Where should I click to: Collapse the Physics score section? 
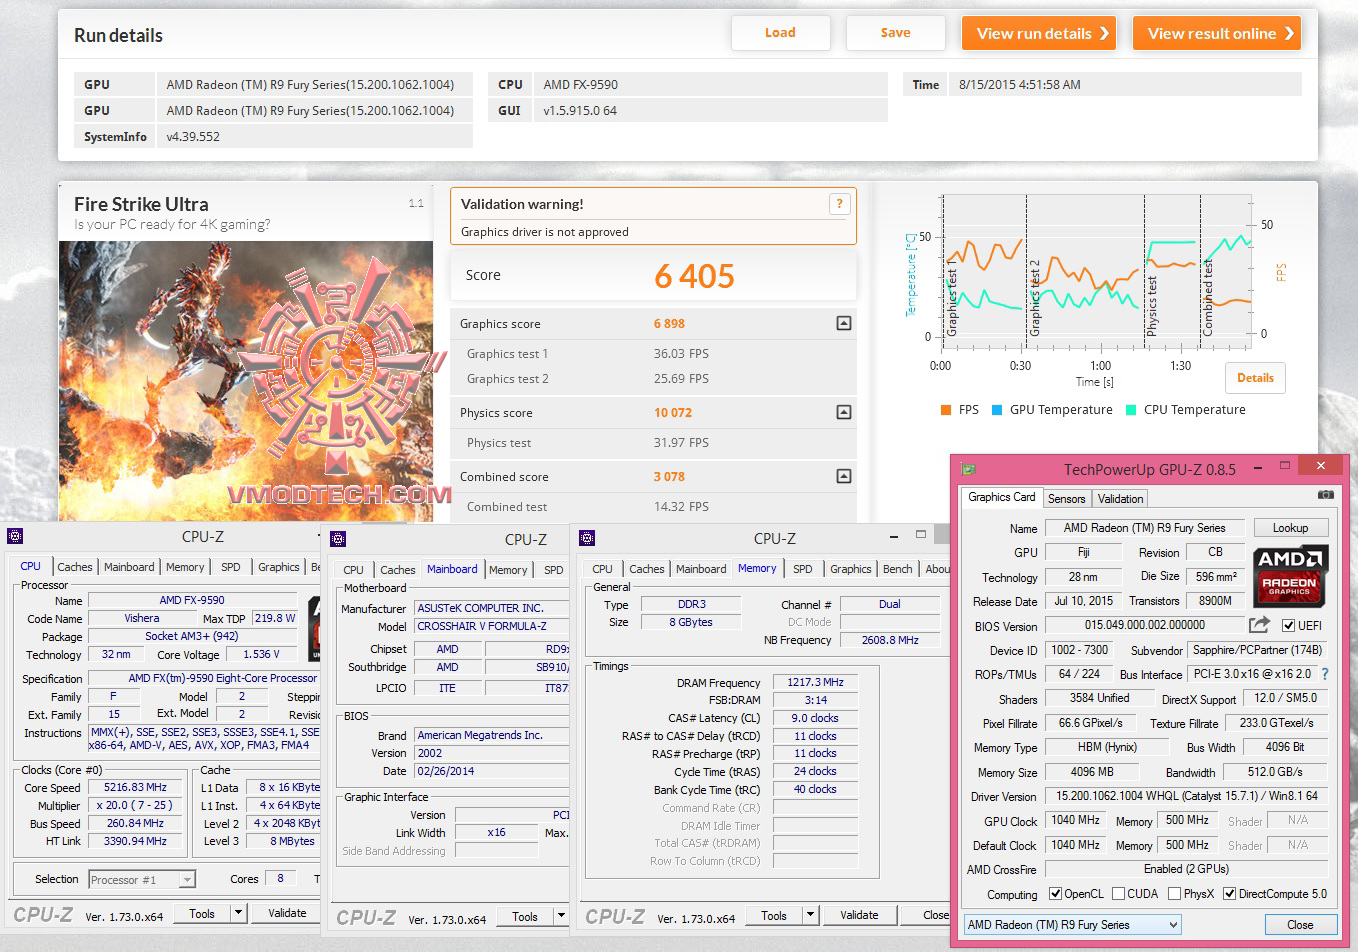click(844, 412)
